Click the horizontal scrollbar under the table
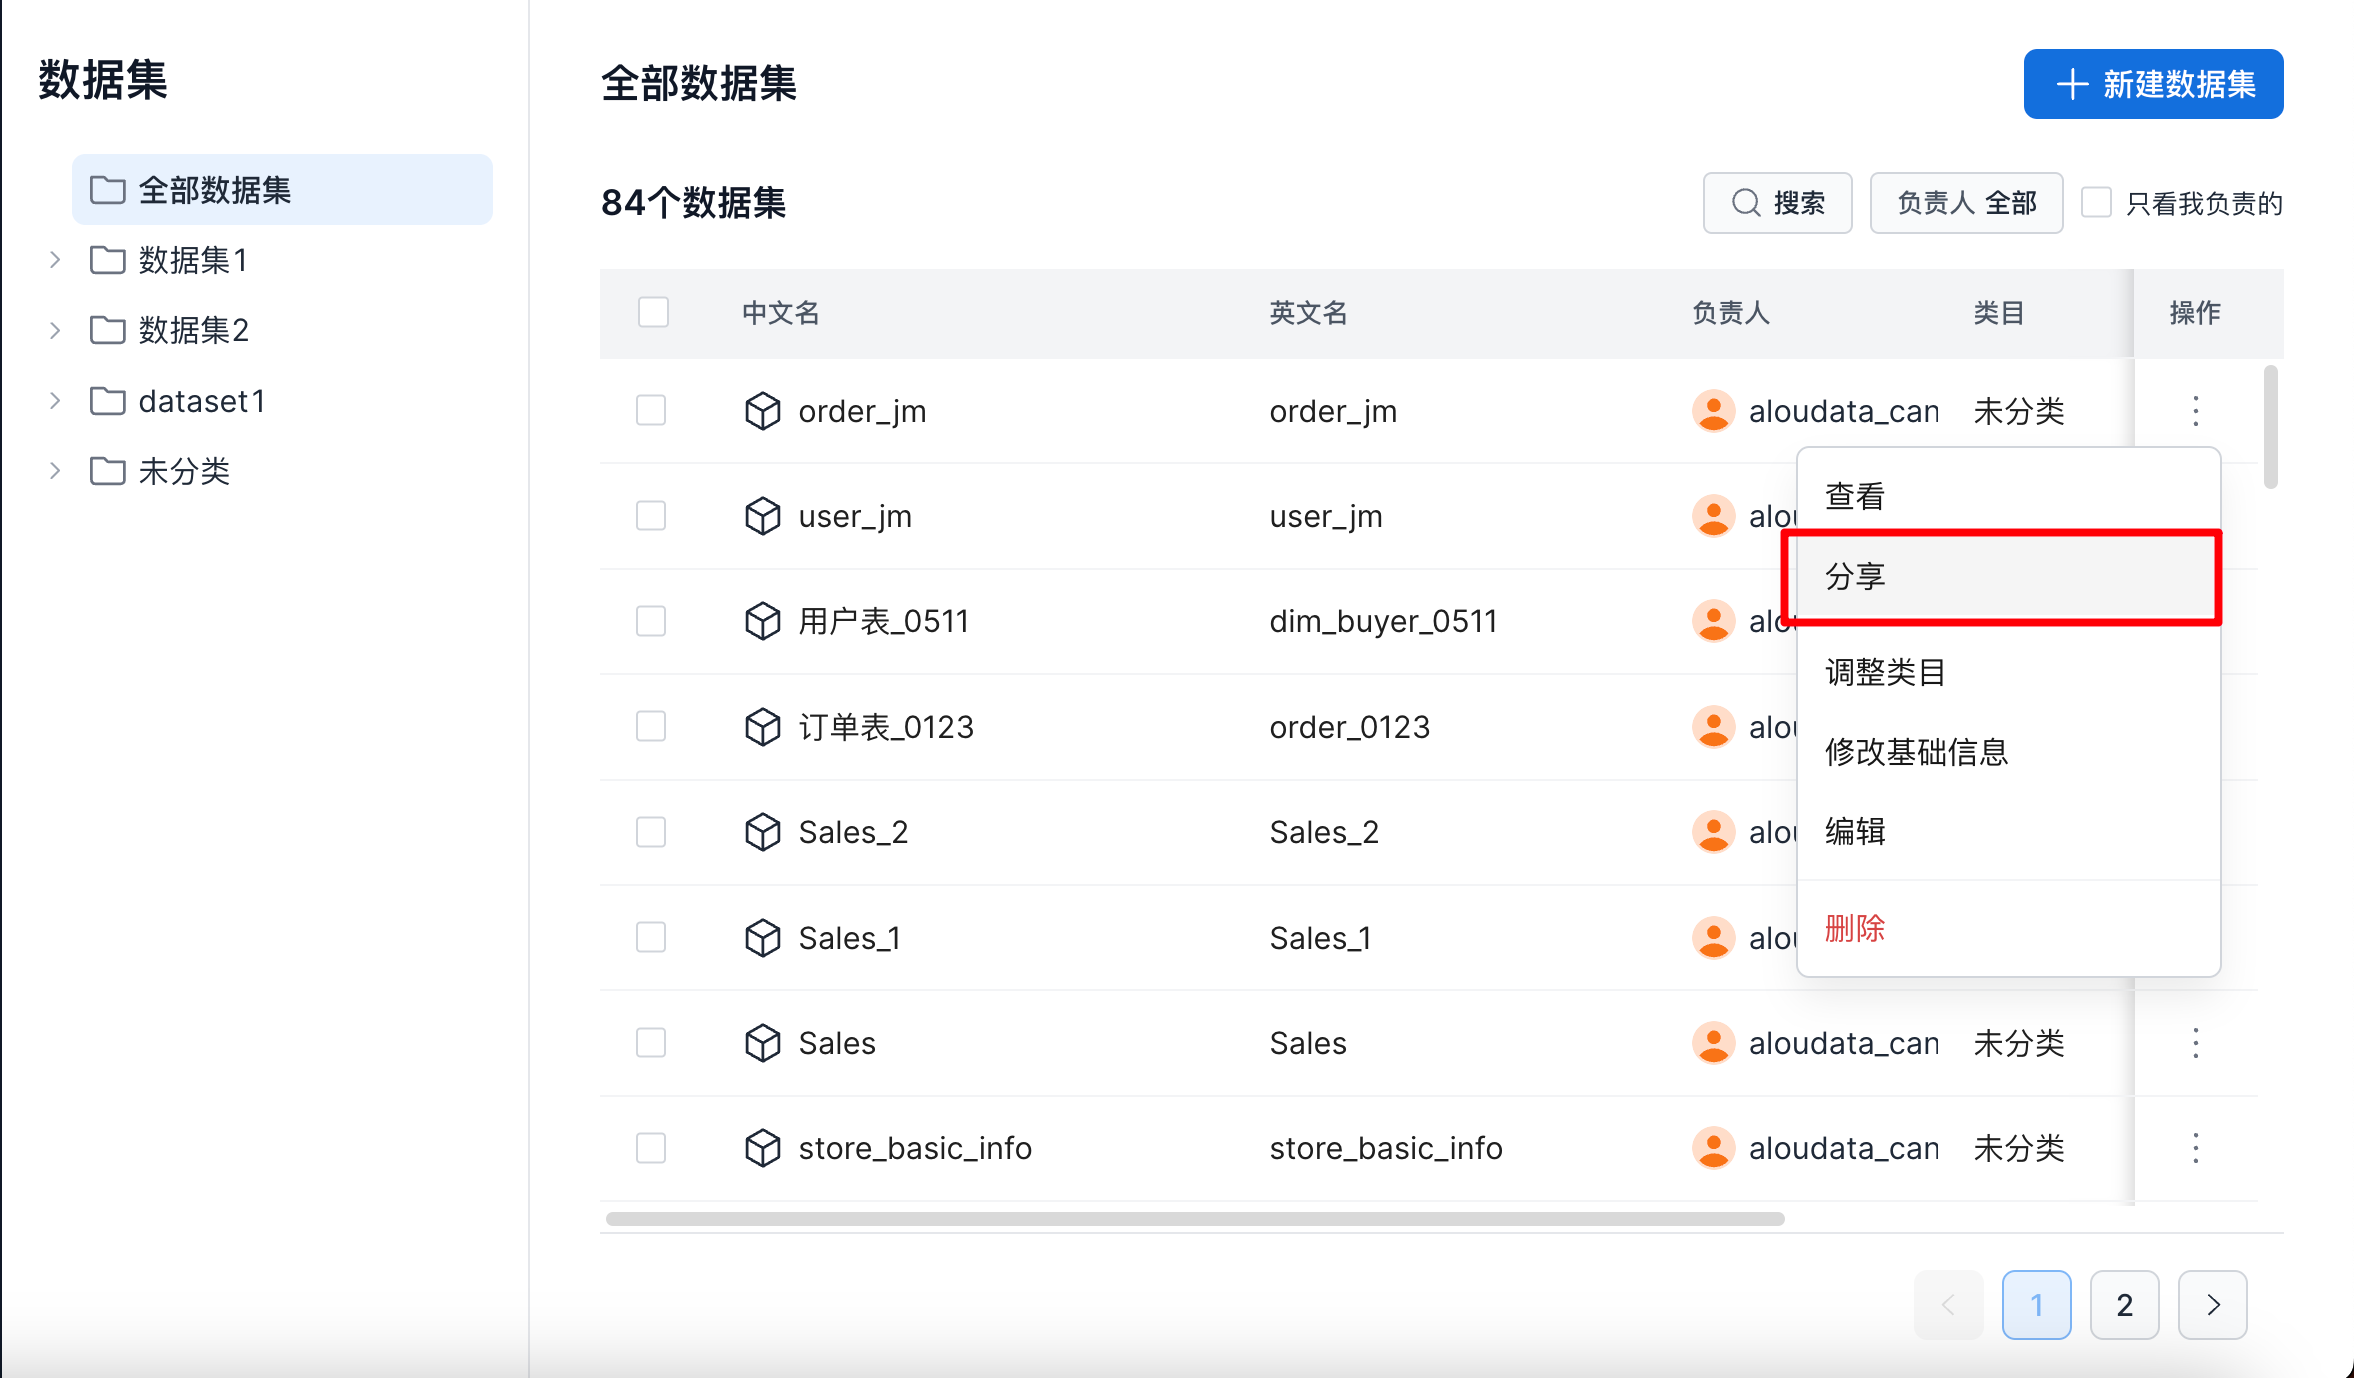Screen dimensions: 2354x1378 [1195, 1219]
